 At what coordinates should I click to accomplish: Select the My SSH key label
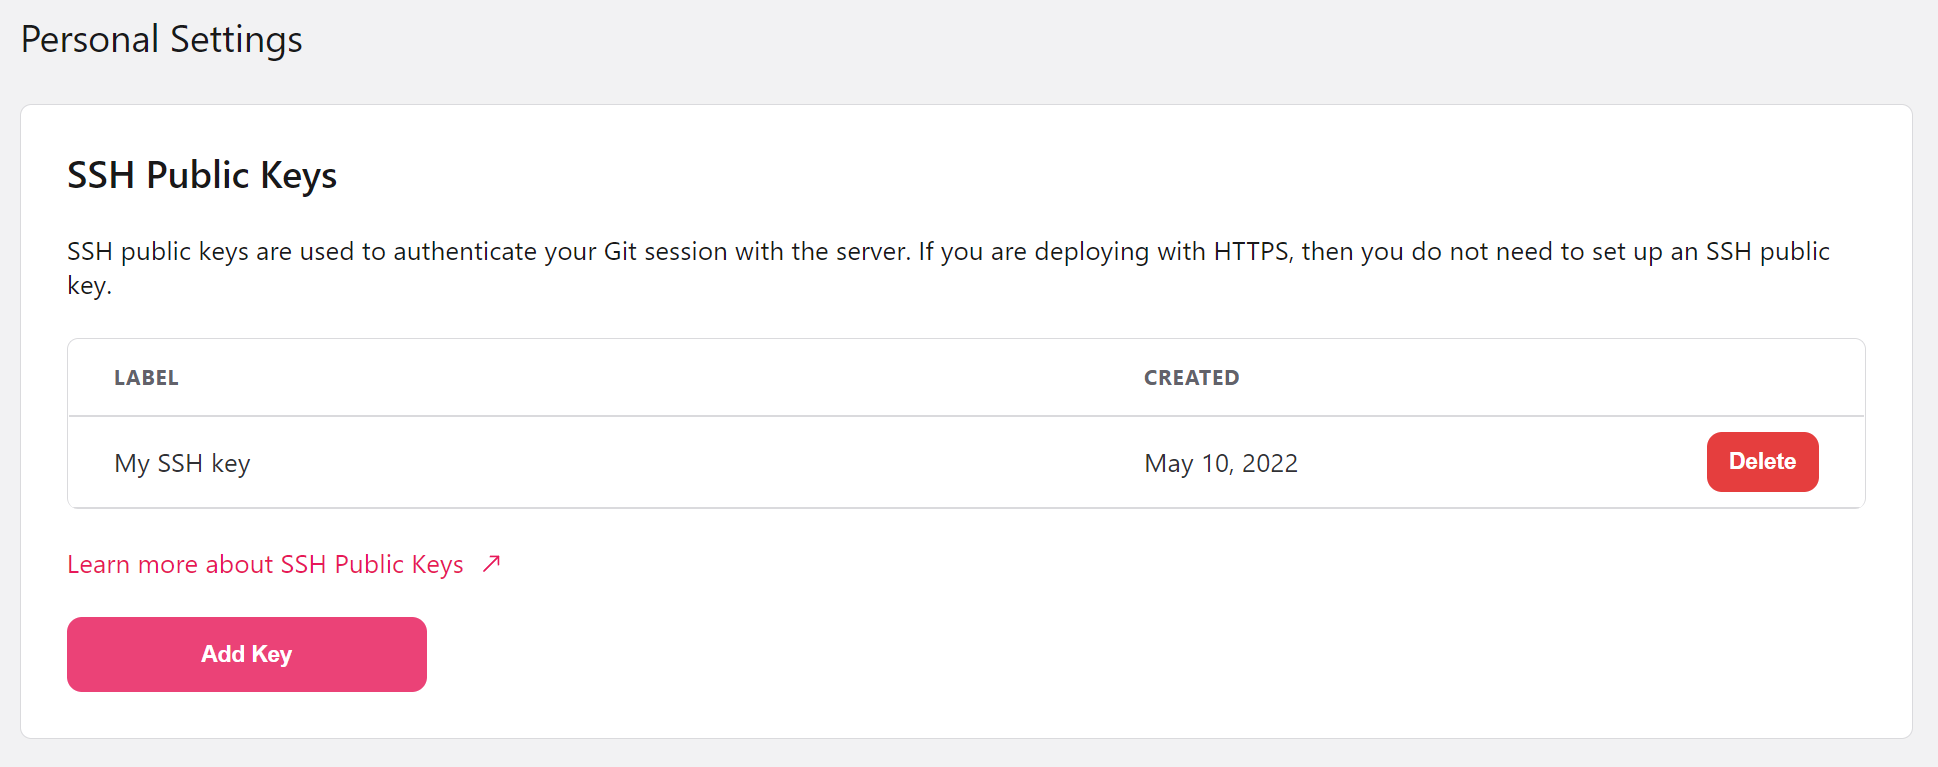pos(182,464)
